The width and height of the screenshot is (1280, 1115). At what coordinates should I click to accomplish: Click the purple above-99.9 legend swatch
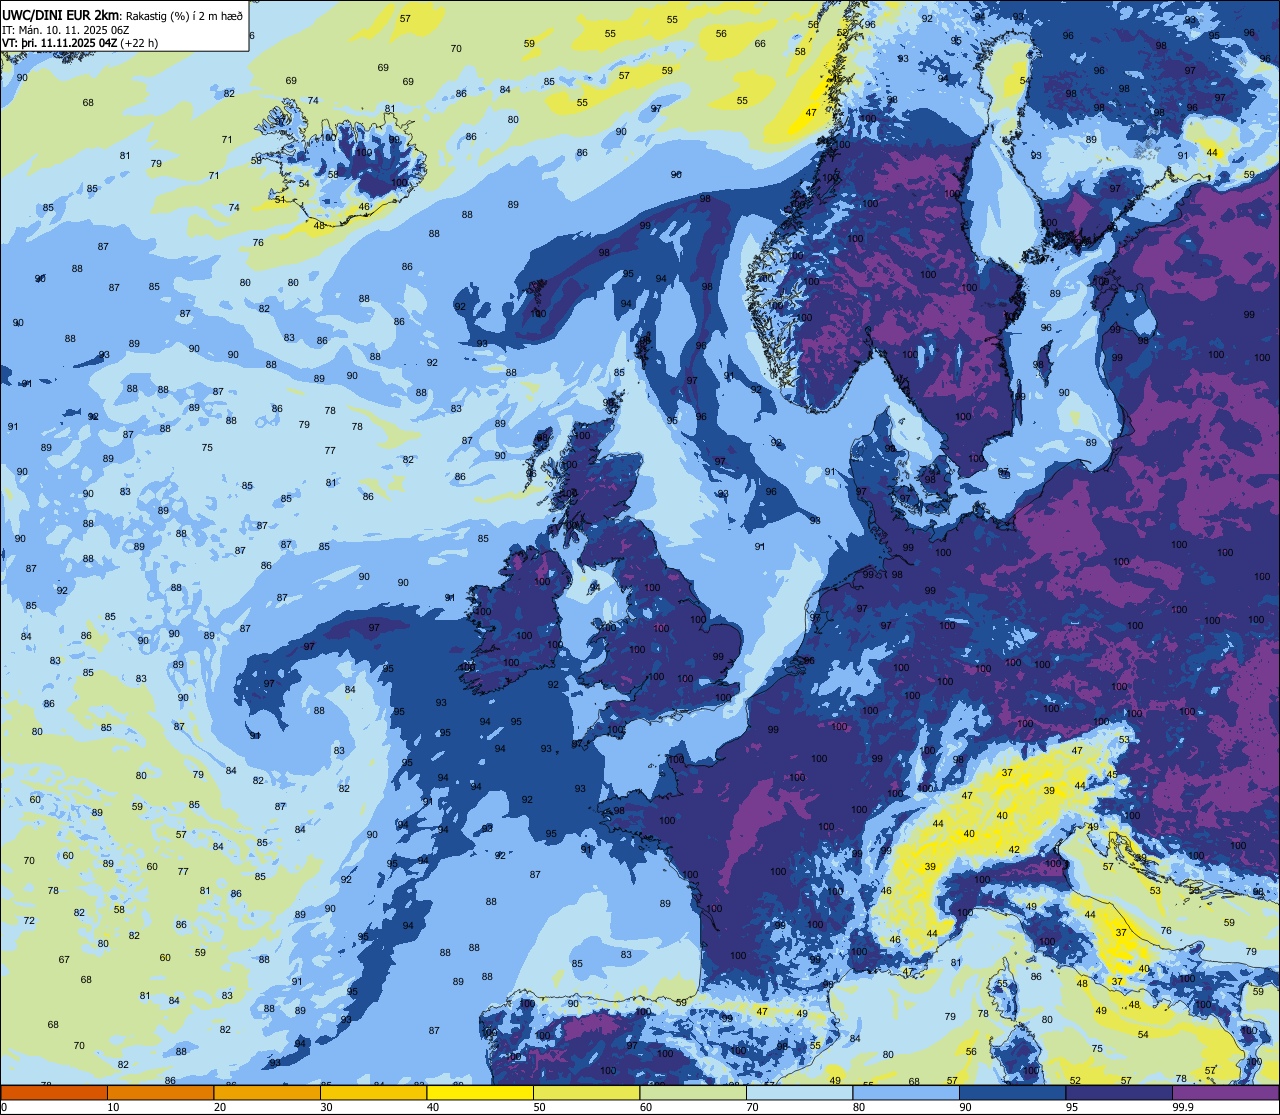(1226, 1092)
